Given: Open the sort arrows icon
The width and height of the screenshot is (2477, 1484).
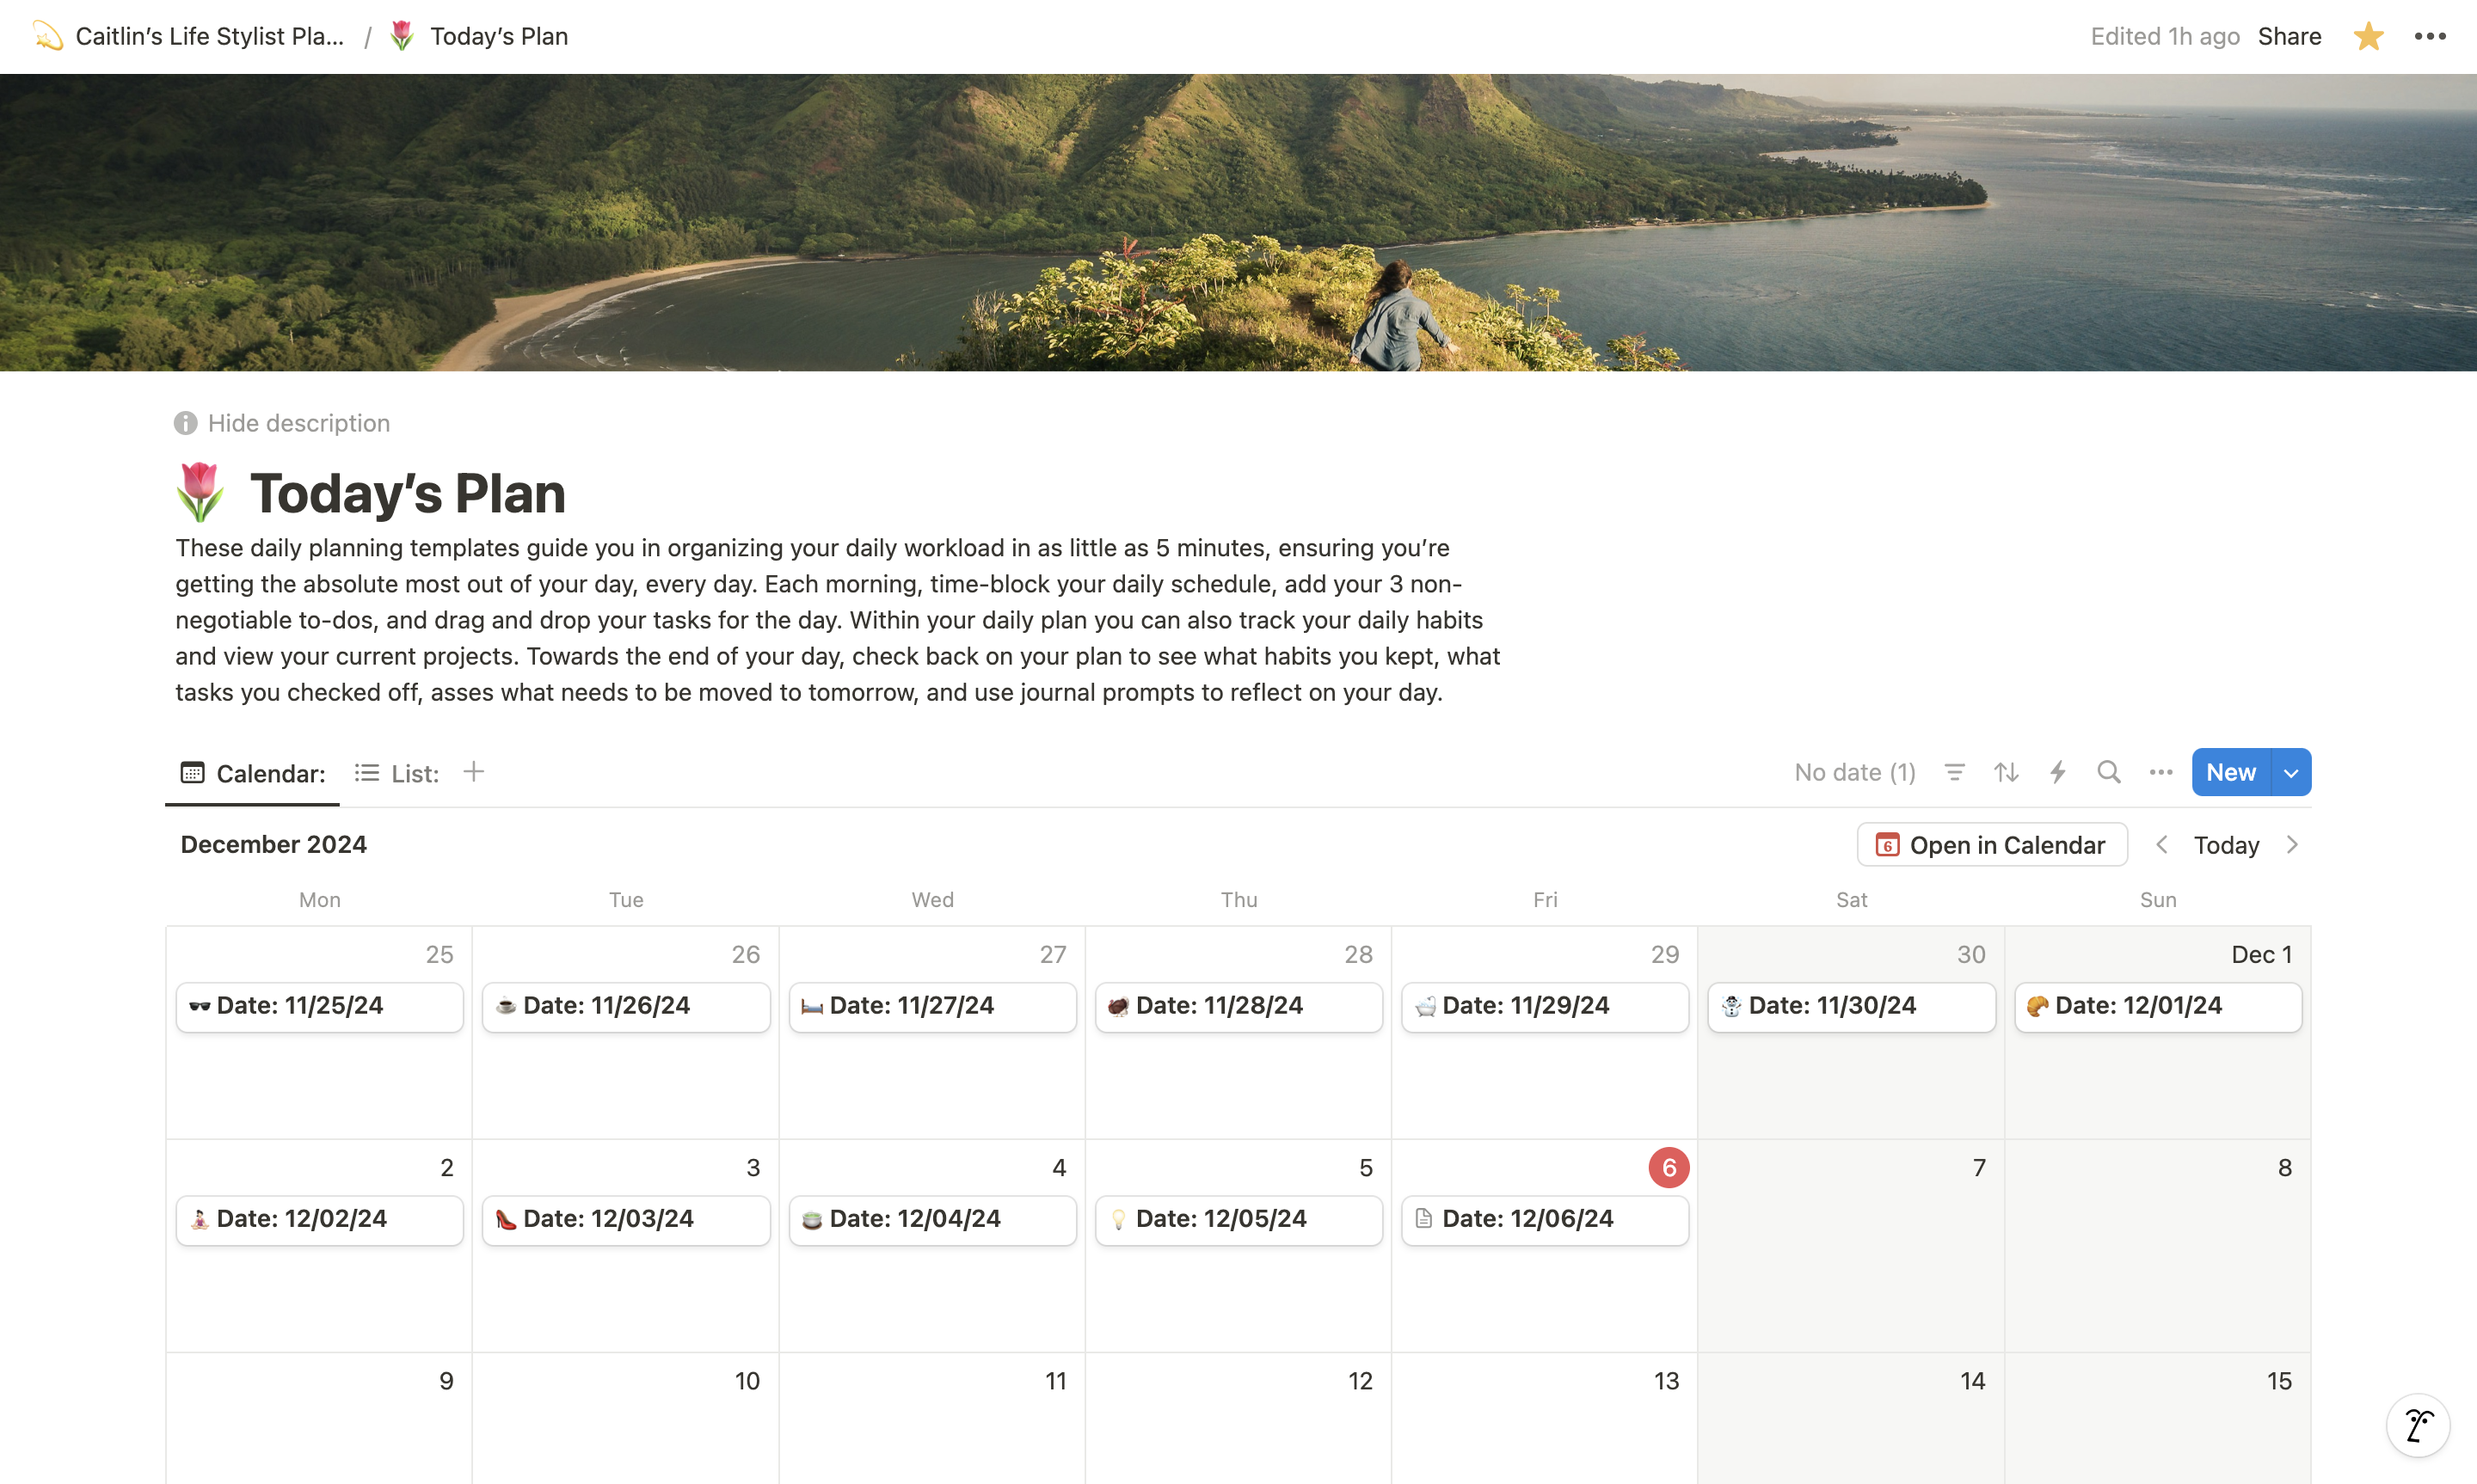Looking at the screenshot, I should 2006,772.
